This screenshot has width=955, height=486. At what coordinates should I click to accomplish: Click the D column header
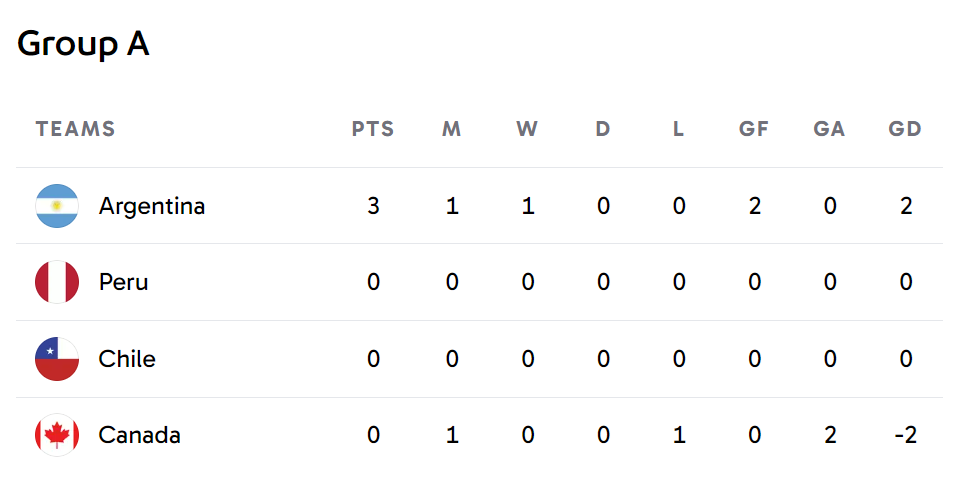click(x=603, y=129)
